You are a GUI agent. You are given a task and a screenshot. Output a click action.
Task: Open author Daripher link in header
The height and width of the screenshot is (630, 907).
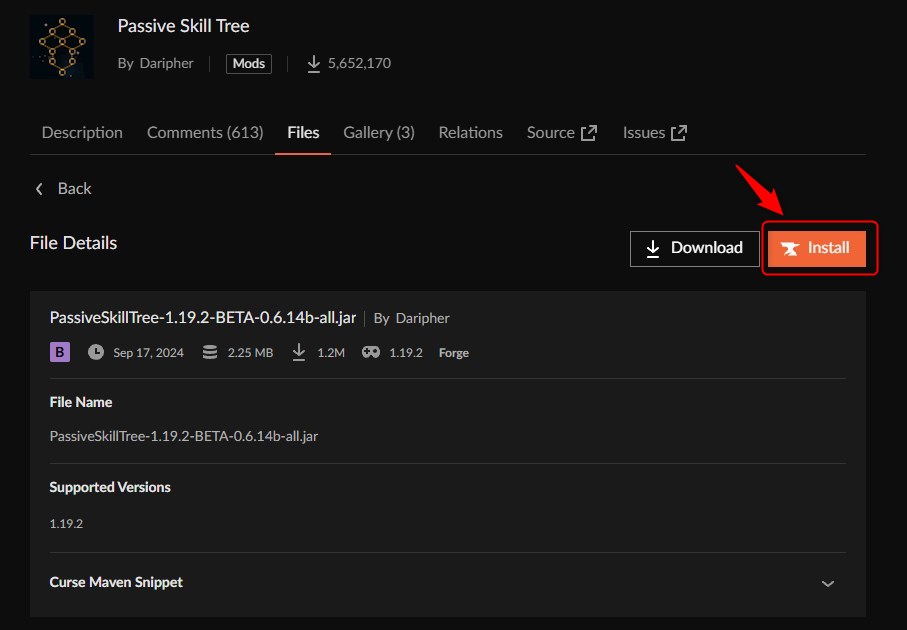point(167,63)
